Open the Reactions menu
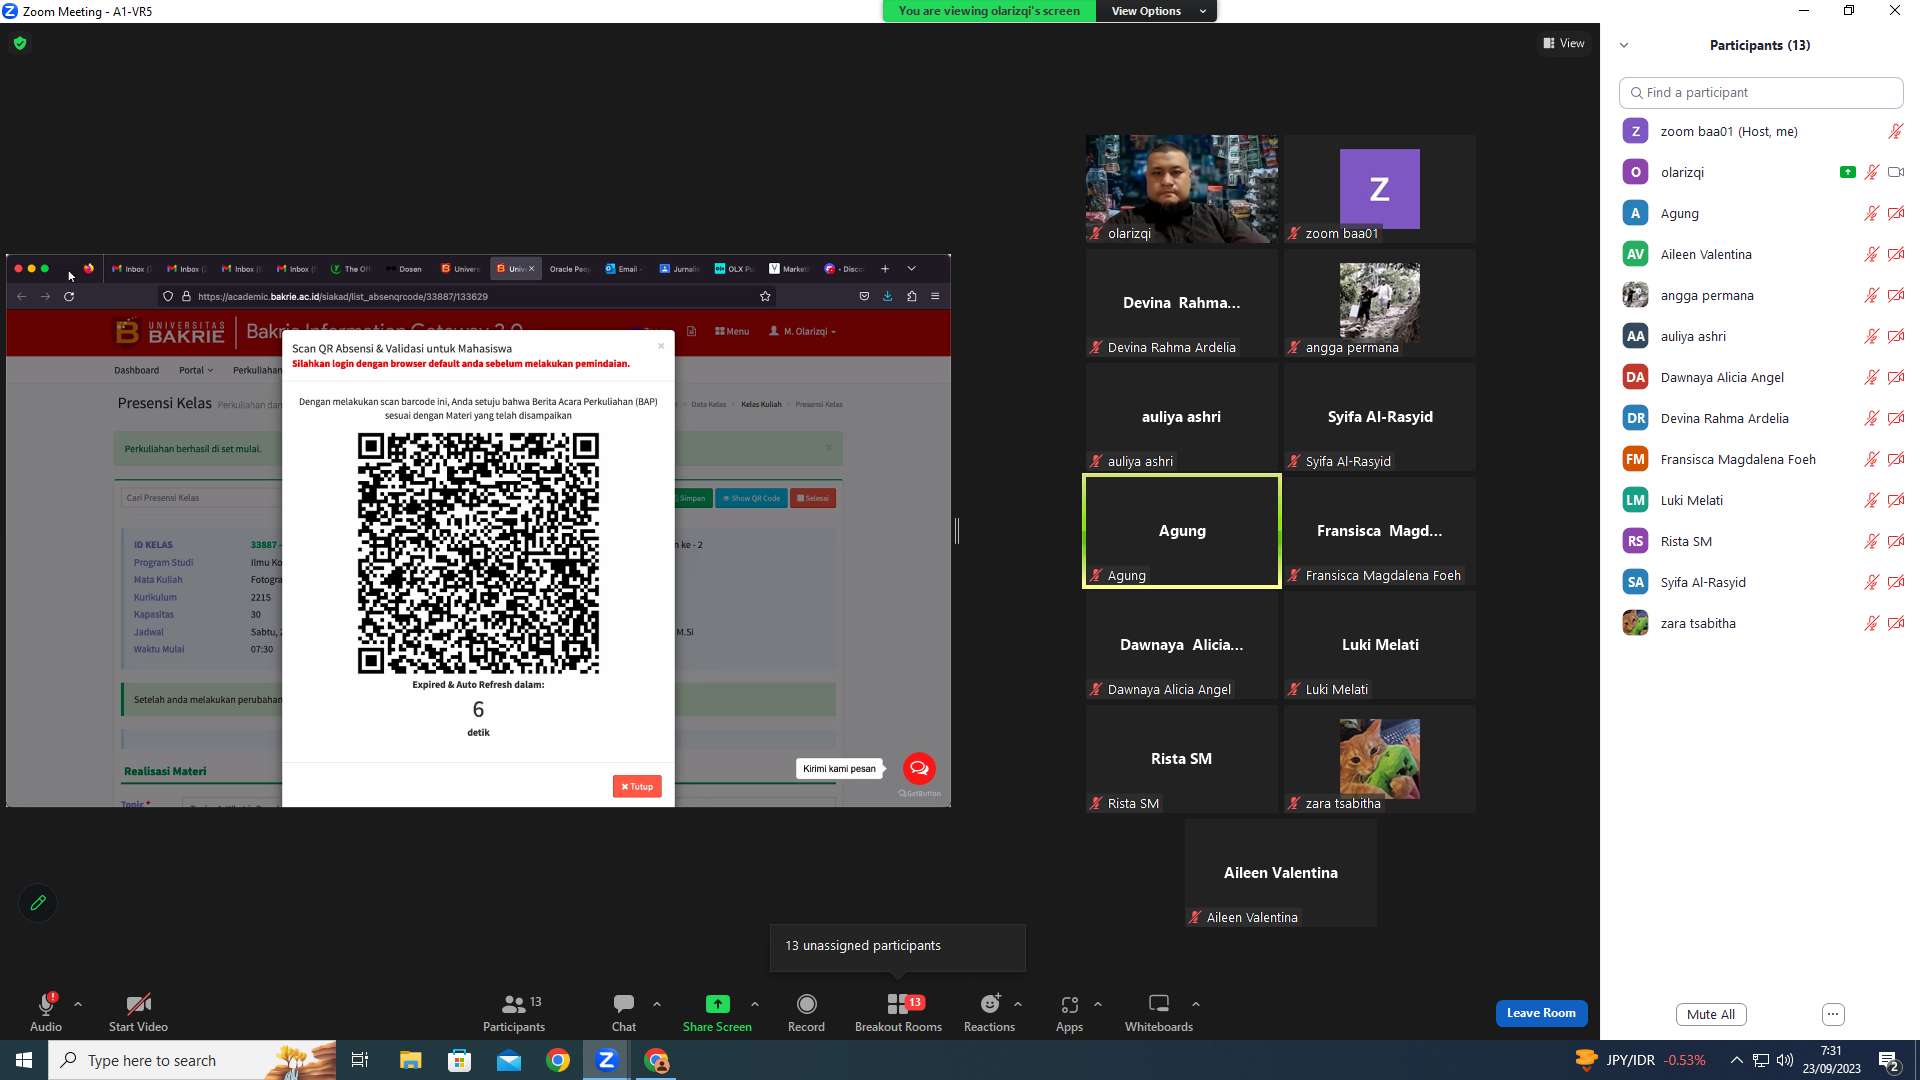 pyautogui.click(x=989, y=1012)
